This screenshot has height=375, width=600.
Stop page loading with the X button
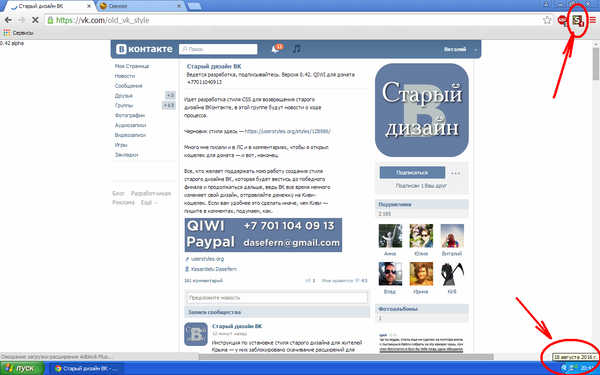35,20
